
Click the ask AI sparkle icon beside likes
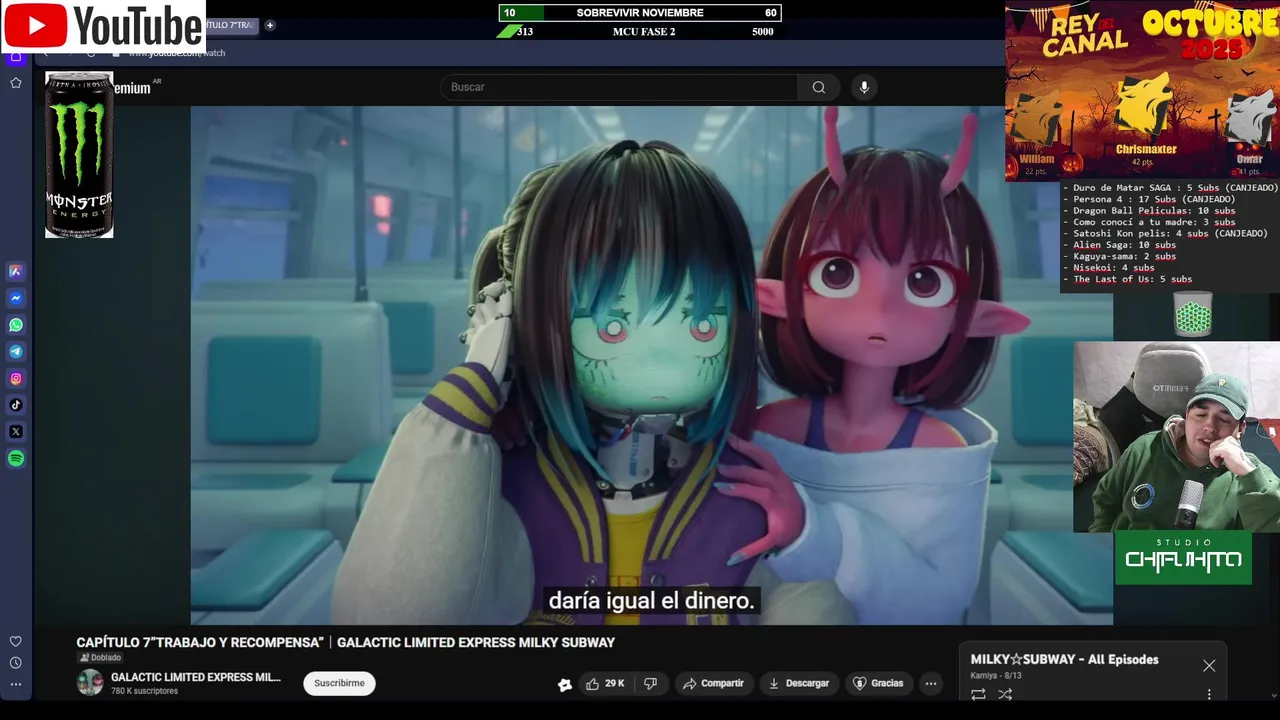tap(565, 684)
